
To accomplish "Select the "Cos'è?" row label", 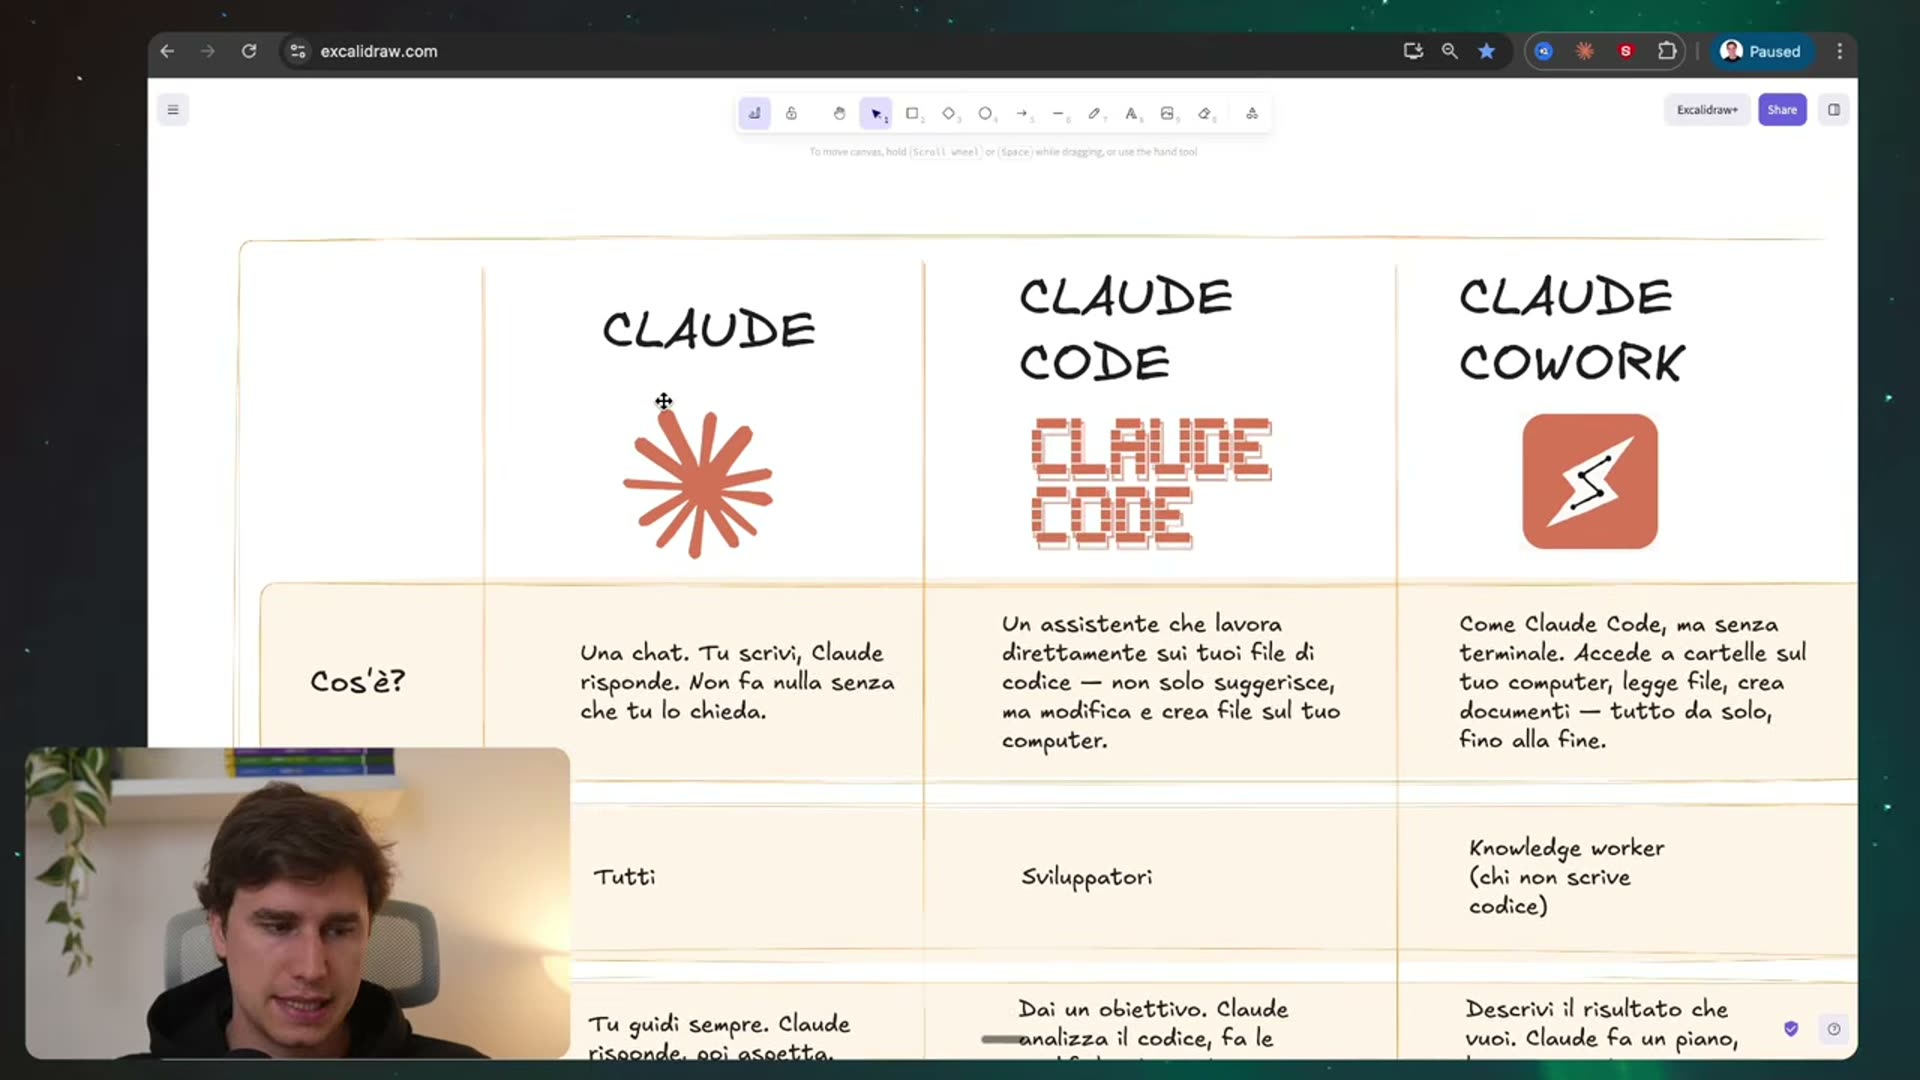I will pos(357,682).
